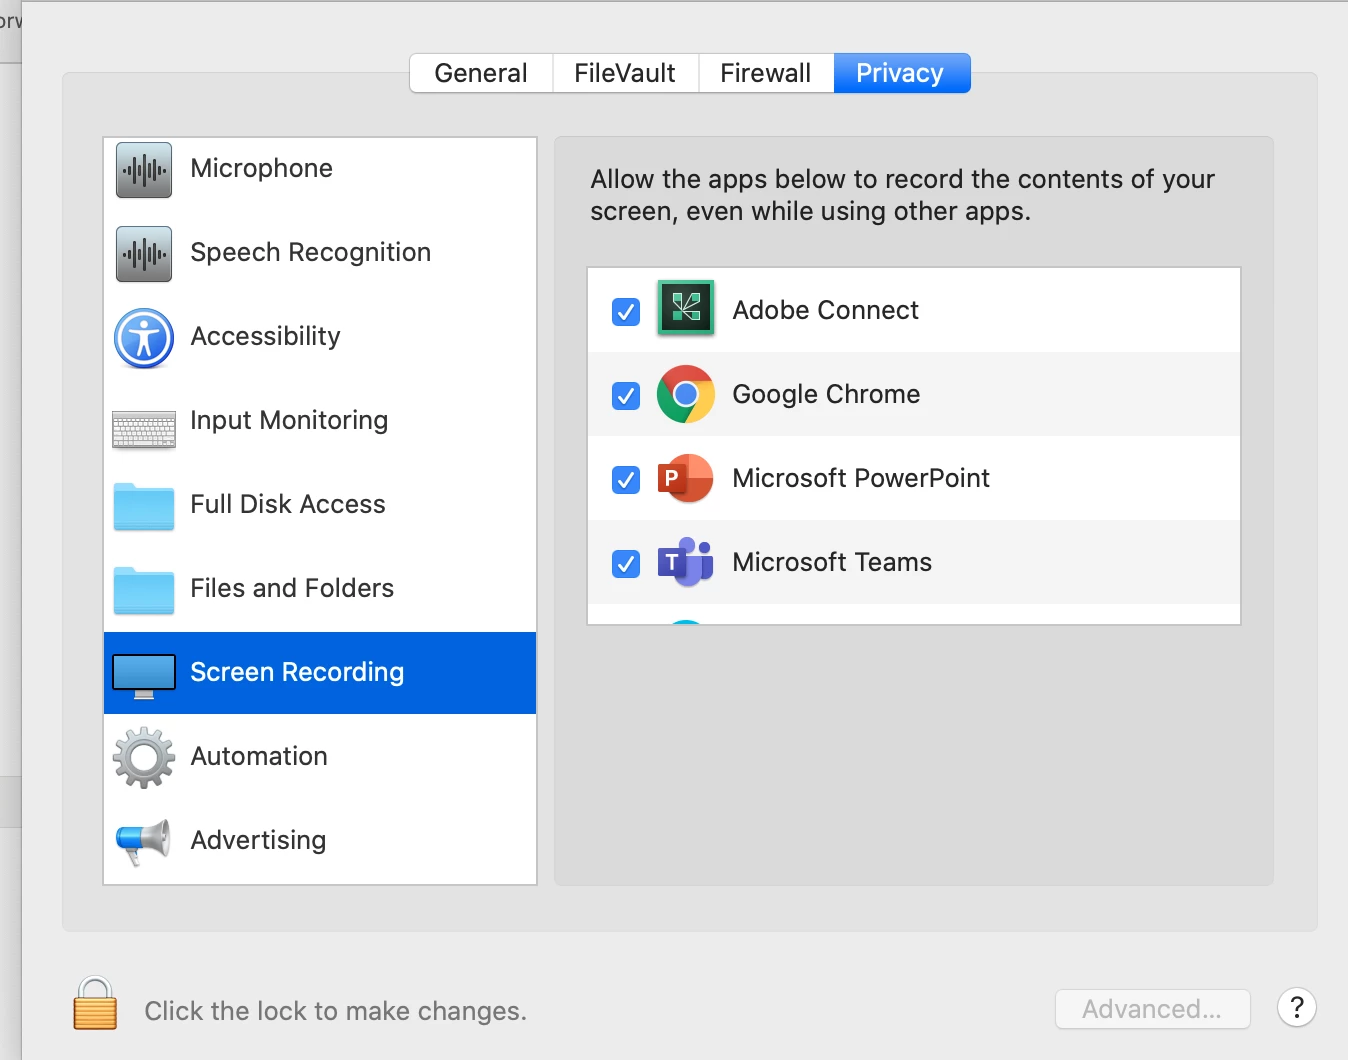Click the Speech Recognition waveform icon
The height and width of the screenshot is (1060, 1348).
pyautogui.click(x=144, y=254)
